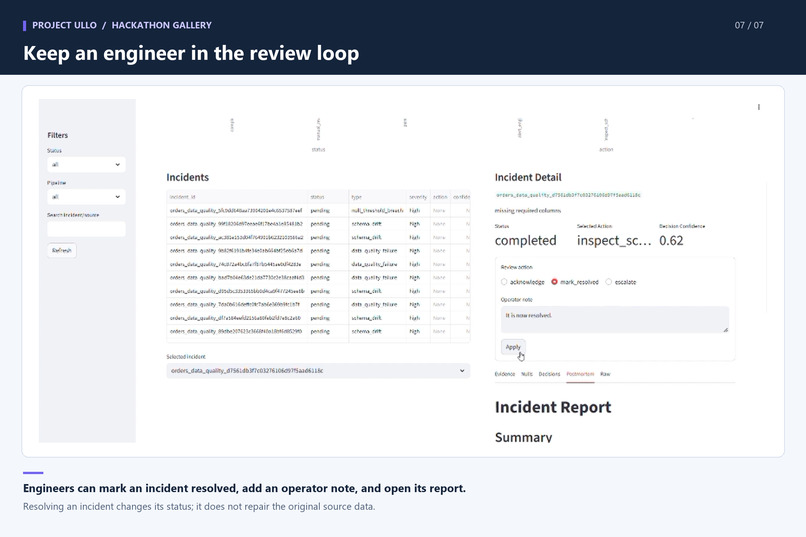Switch to the Decisions tab
This screenshot has width=806, height=537.
point(549,374)
